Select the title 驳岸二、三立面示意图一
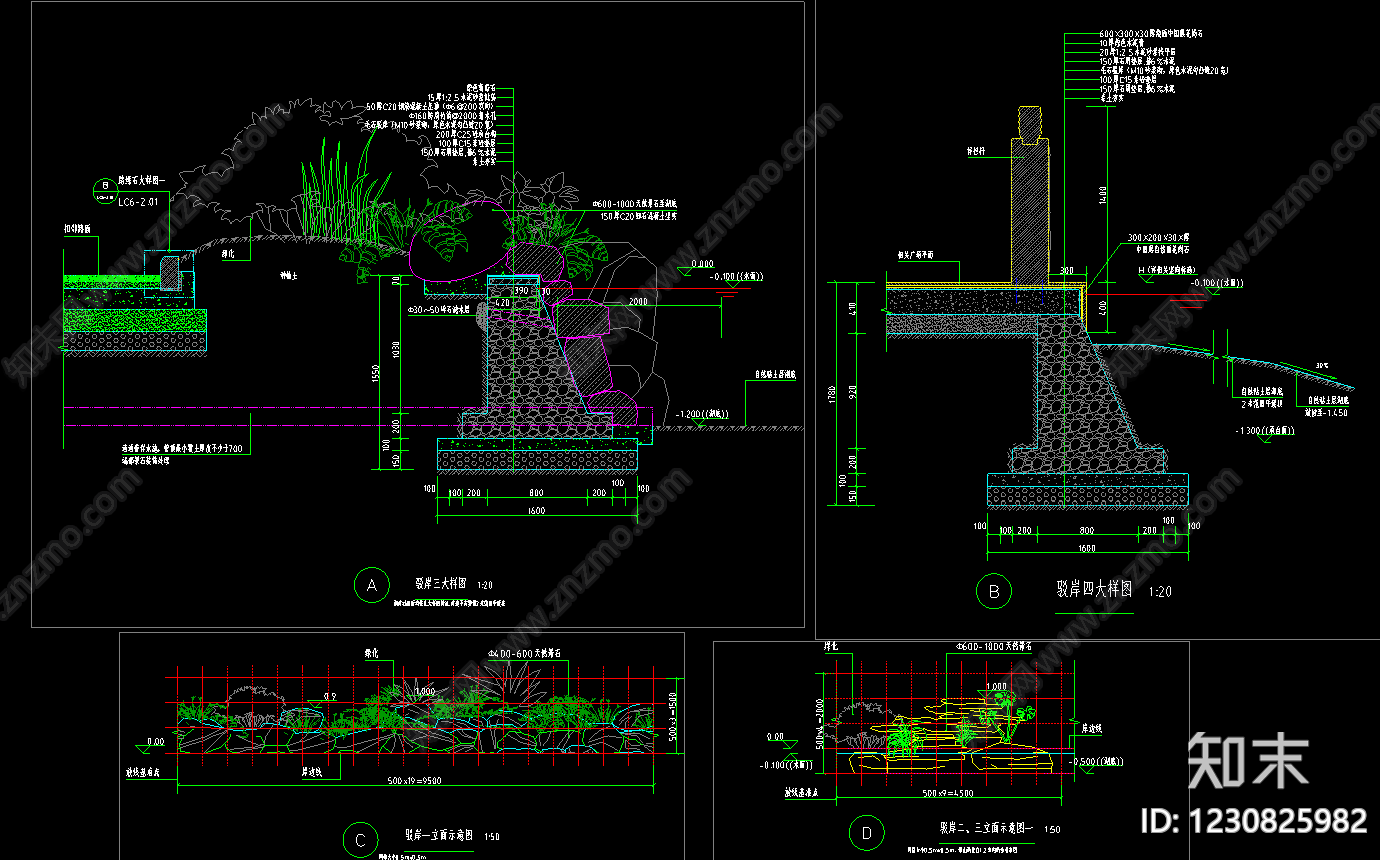 click(986, 828)
